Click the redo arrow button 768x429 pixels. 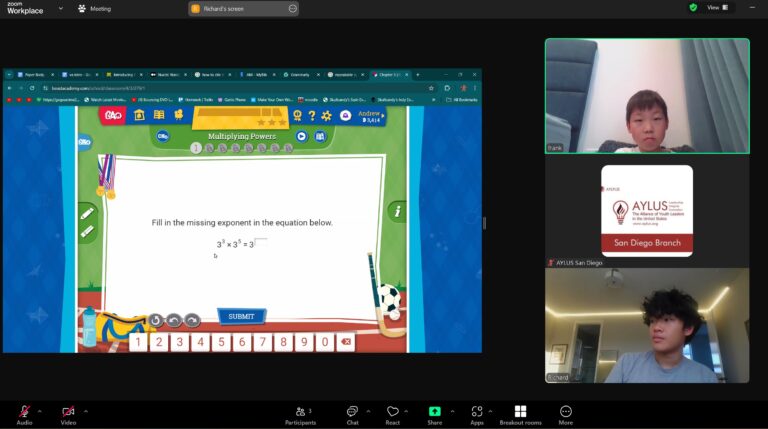[192, 320]
